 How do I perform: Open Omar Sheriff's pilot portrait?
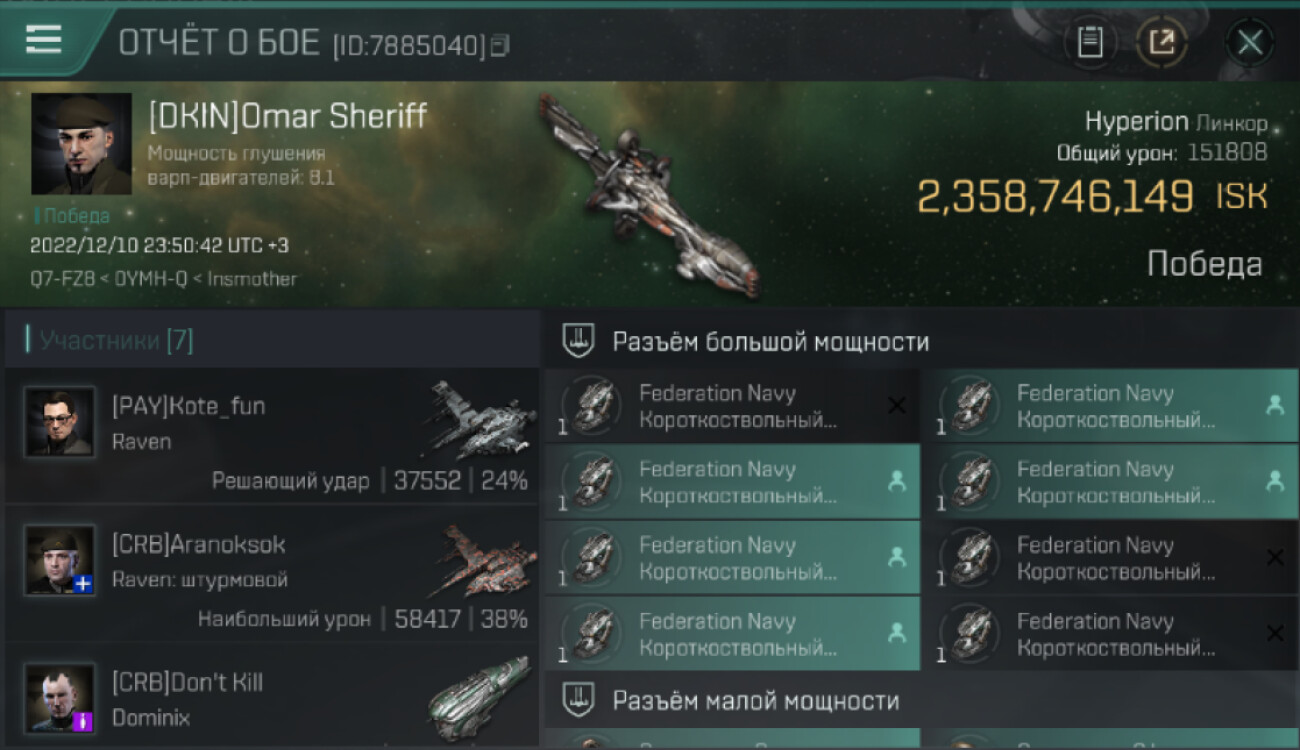81,144
